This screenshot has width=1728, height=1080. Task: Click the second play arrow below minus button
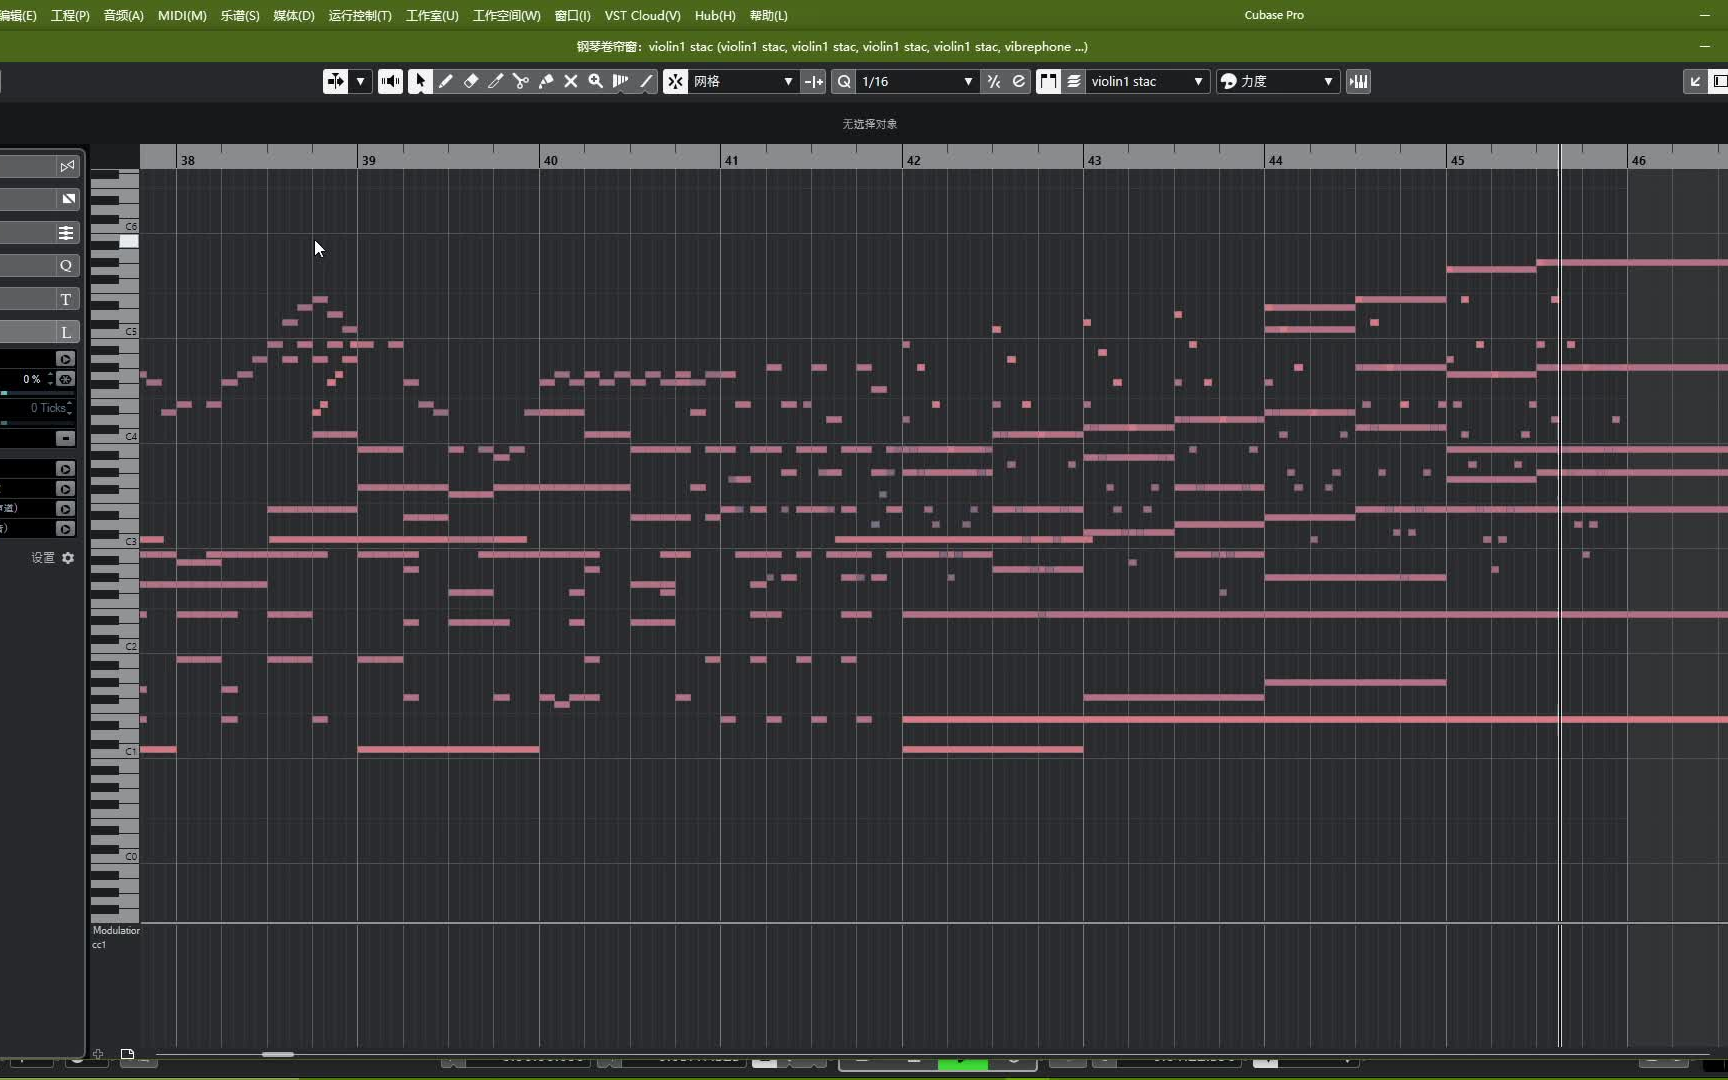click(x=65, y=489)
